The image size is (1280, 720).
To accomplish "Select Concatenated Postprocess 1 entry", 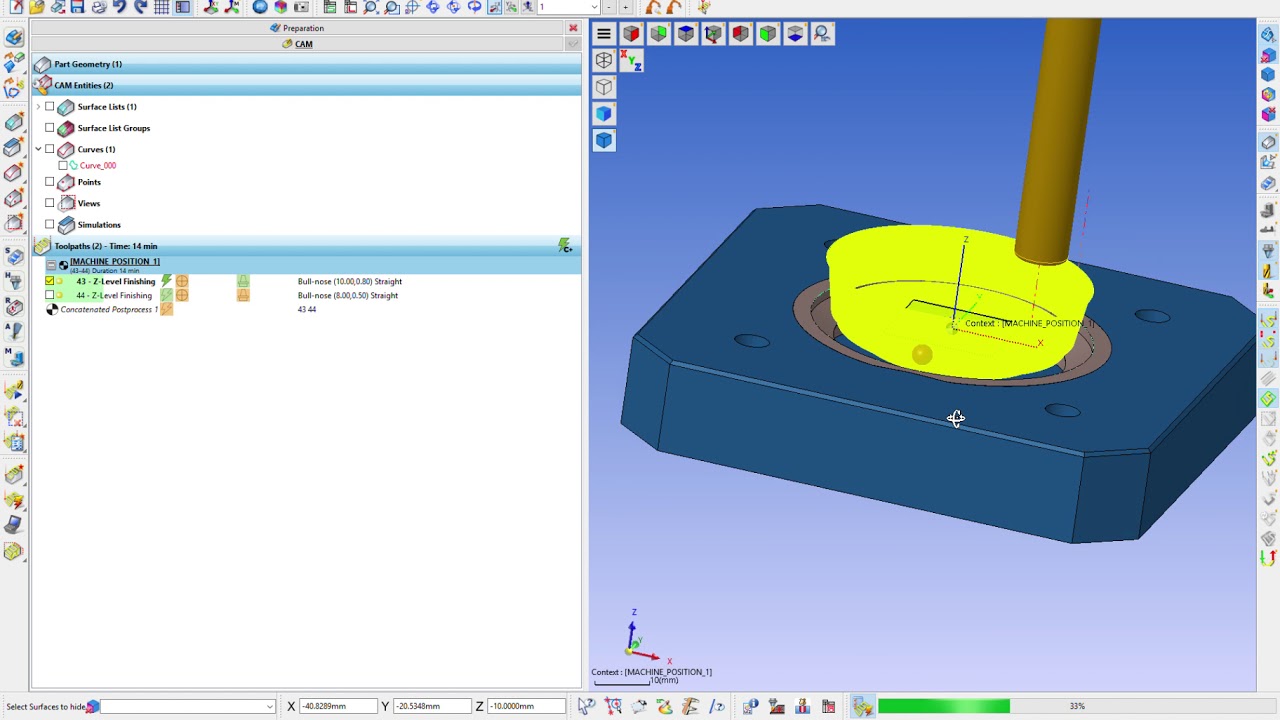I will tap(109, 309).
